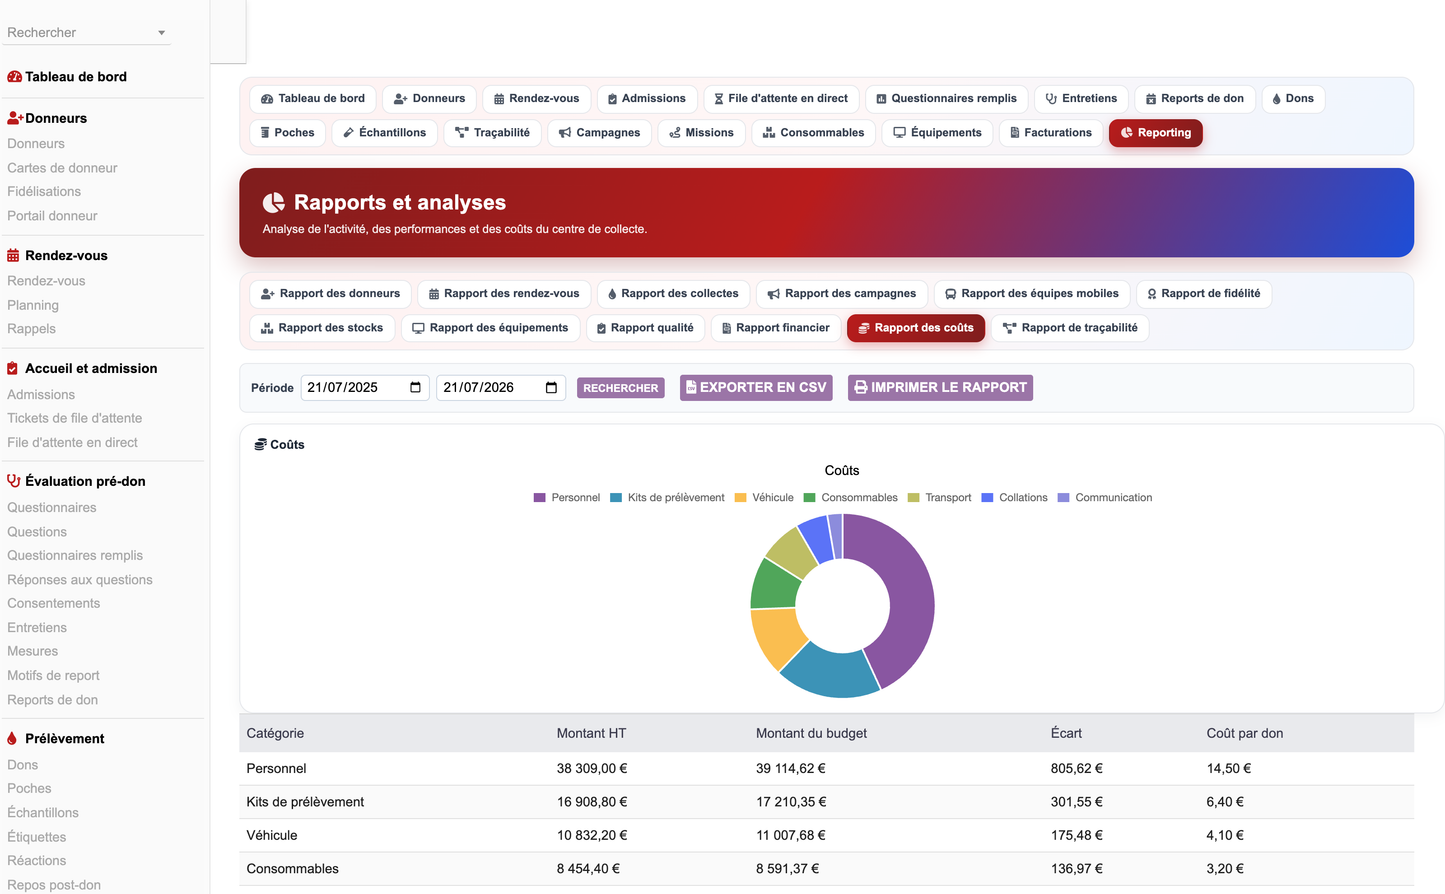The height and width of the screenshot is (894, 1445).
Task: Click the Donneurs person-plus icon in sidebar
Action: click(x=15, y=118)
